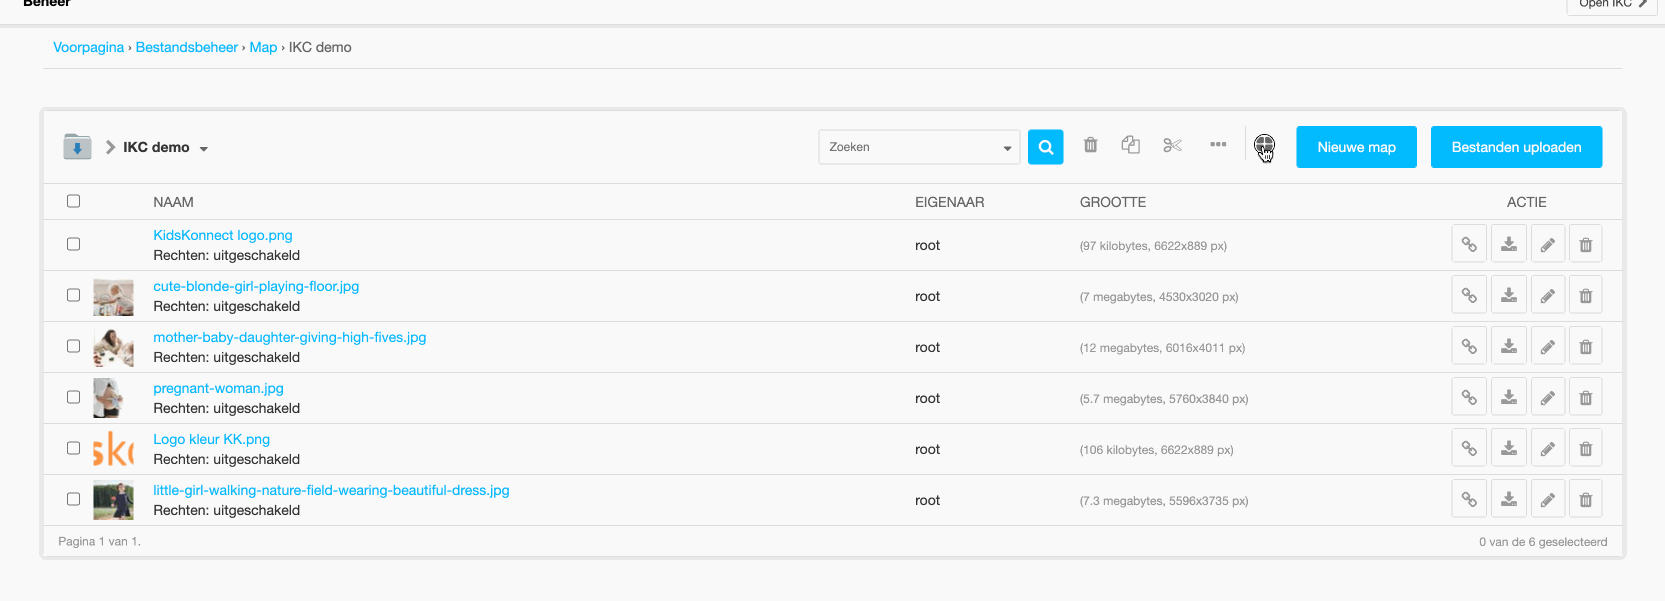This screenshot has width=1665, height=601.
Task: Edit Logo kleur KK.png with pencil icon
Action: tap(1547, 449)
